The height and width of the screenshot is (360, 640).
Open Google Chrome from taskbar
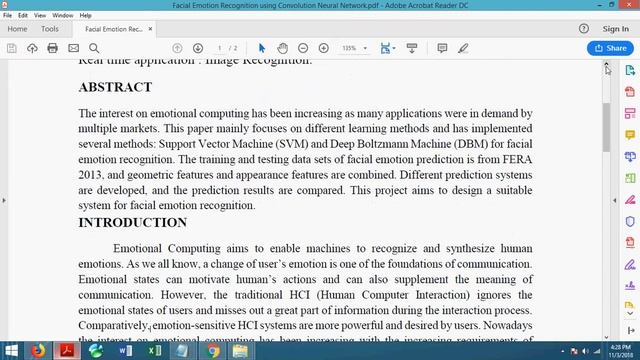212,351
